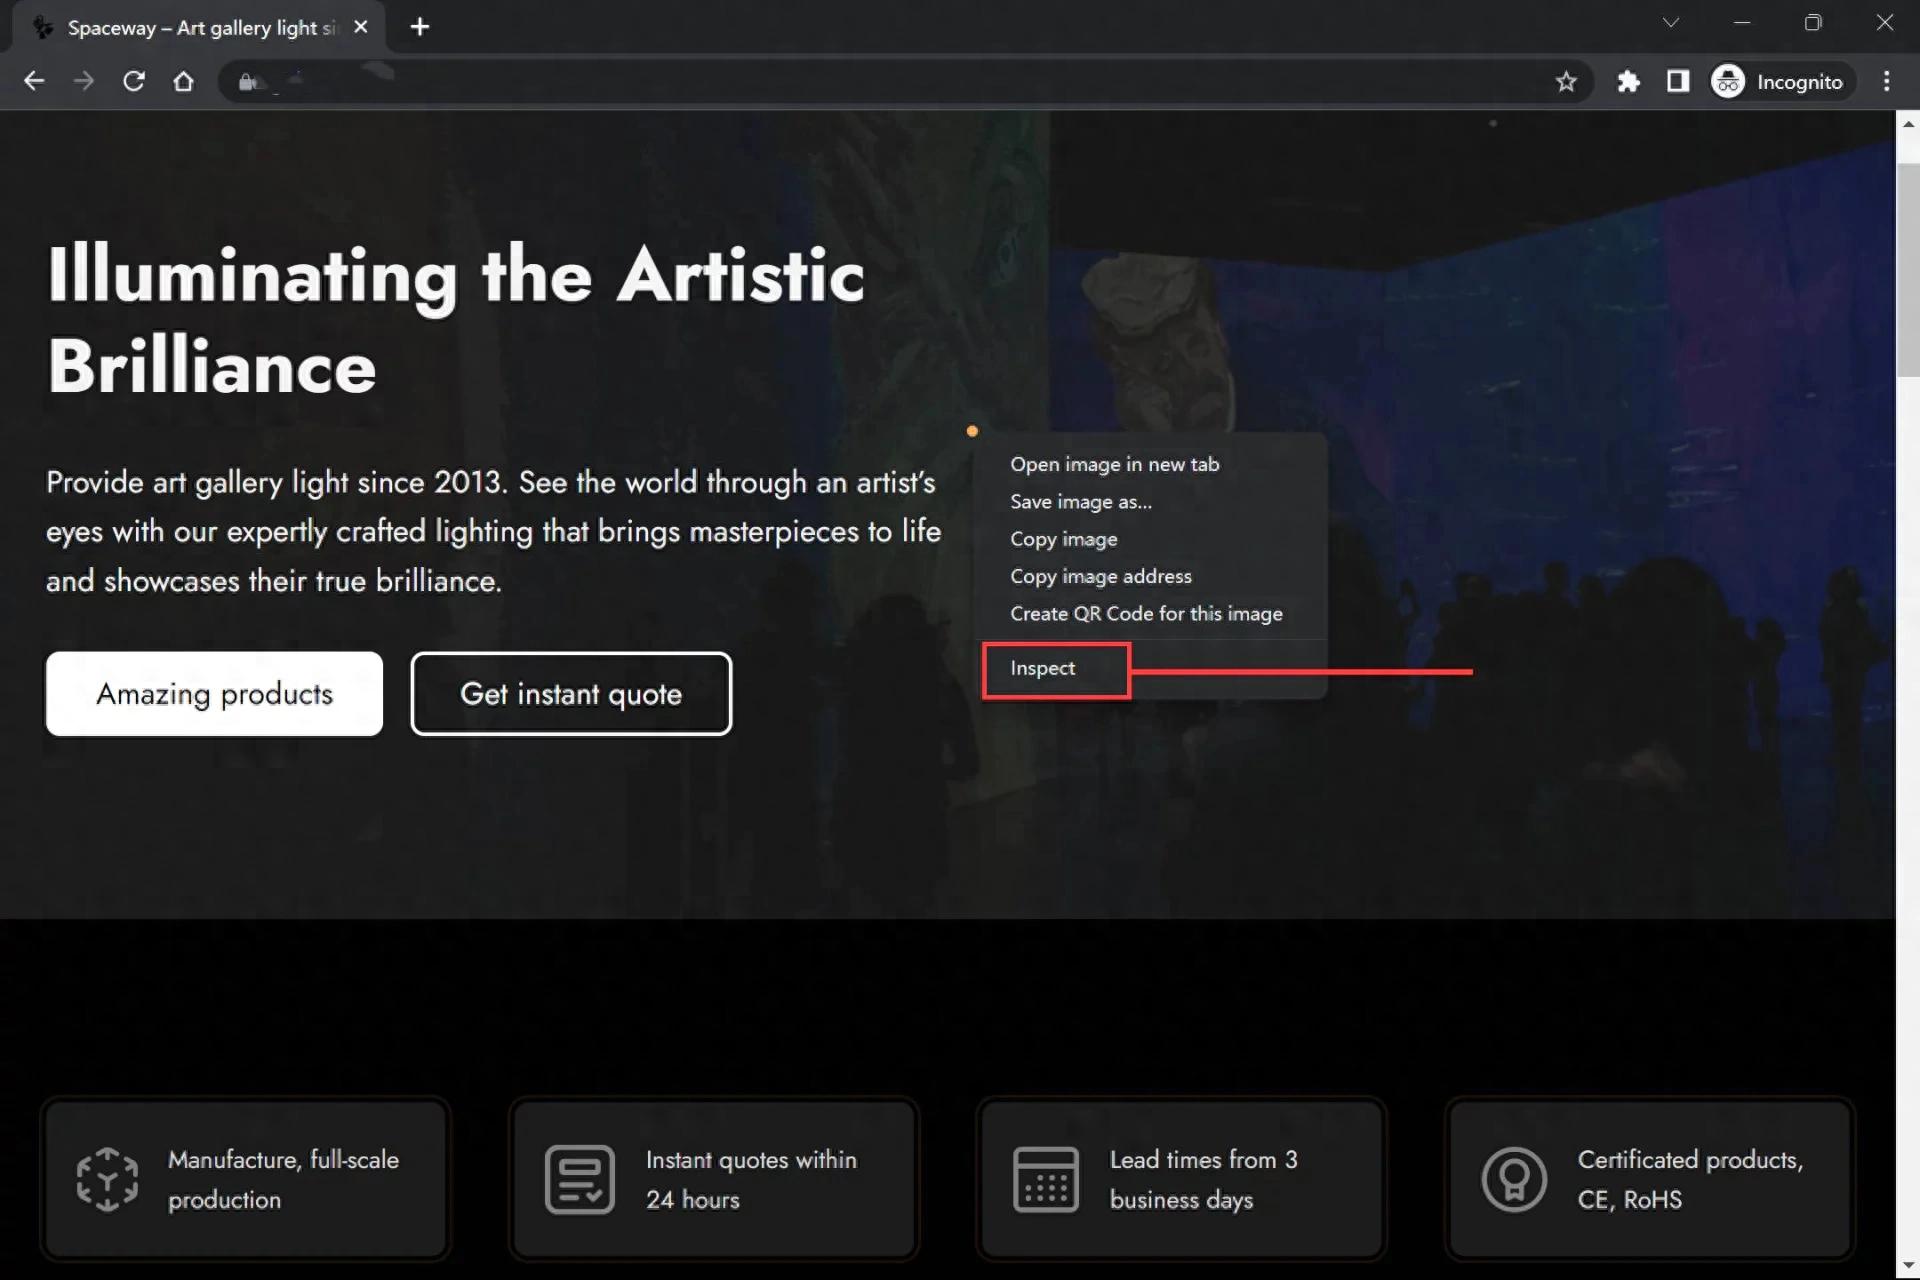Image resolution: width=1920 pixels, height=1280 pixels.
Task: Click the certificate badge icon
Action: click(1513, 1179)
